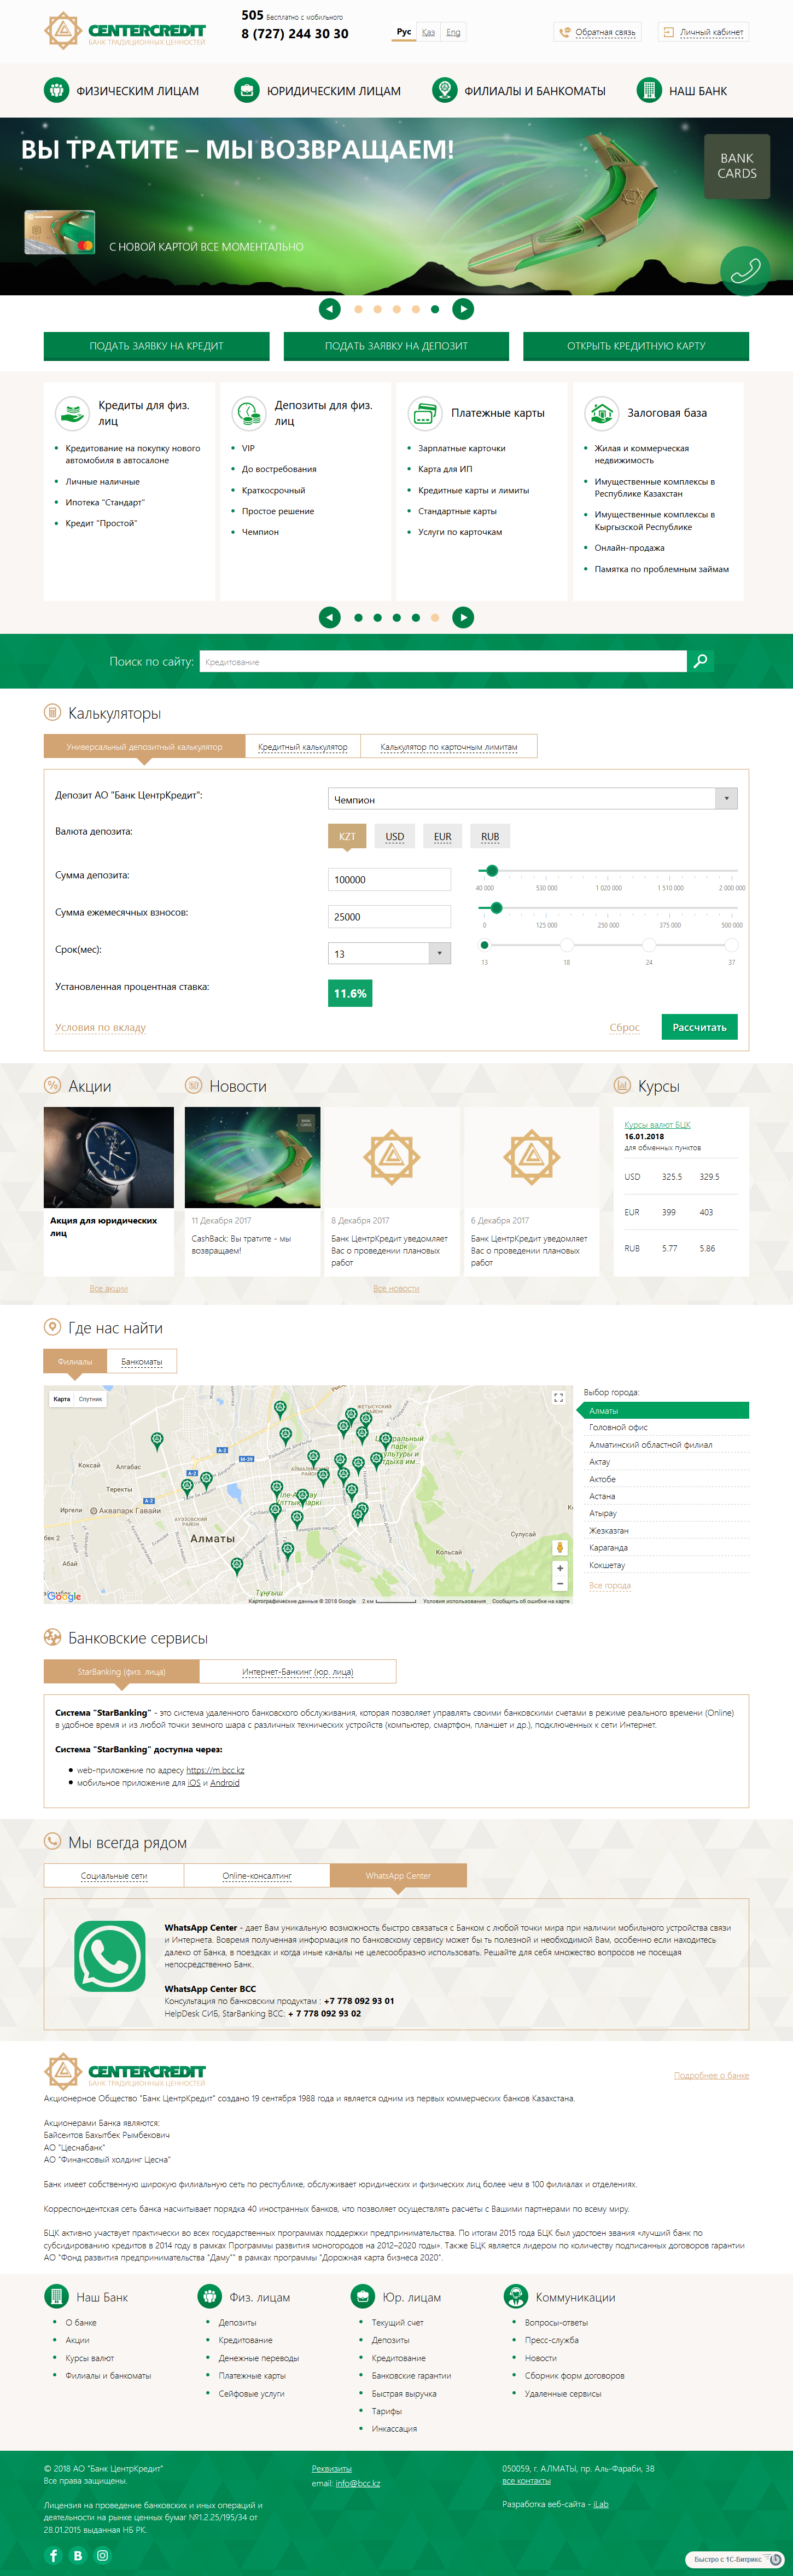Open Юридическим лицам menu
Screen dimensions: 793x2576
point(317,90)
